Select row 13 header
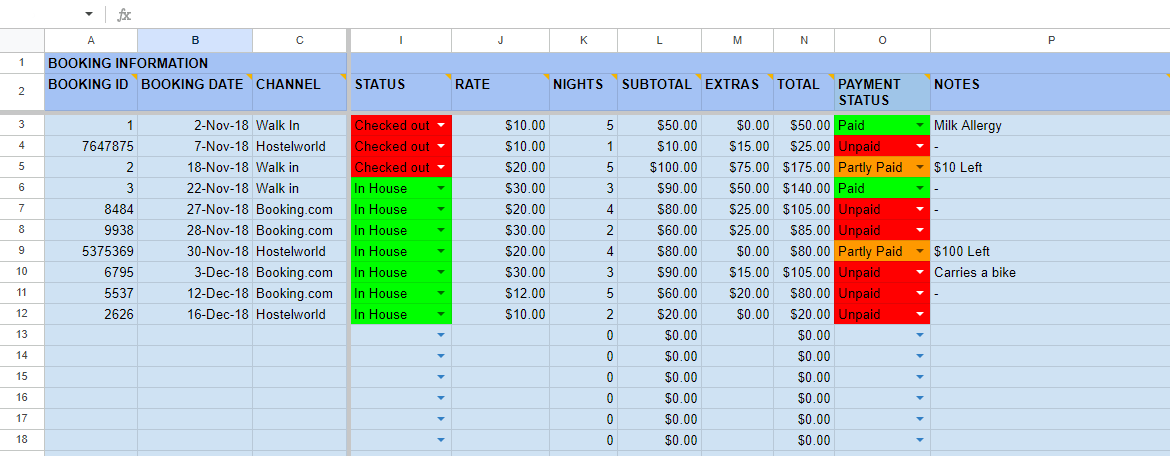 coord(22,335)
